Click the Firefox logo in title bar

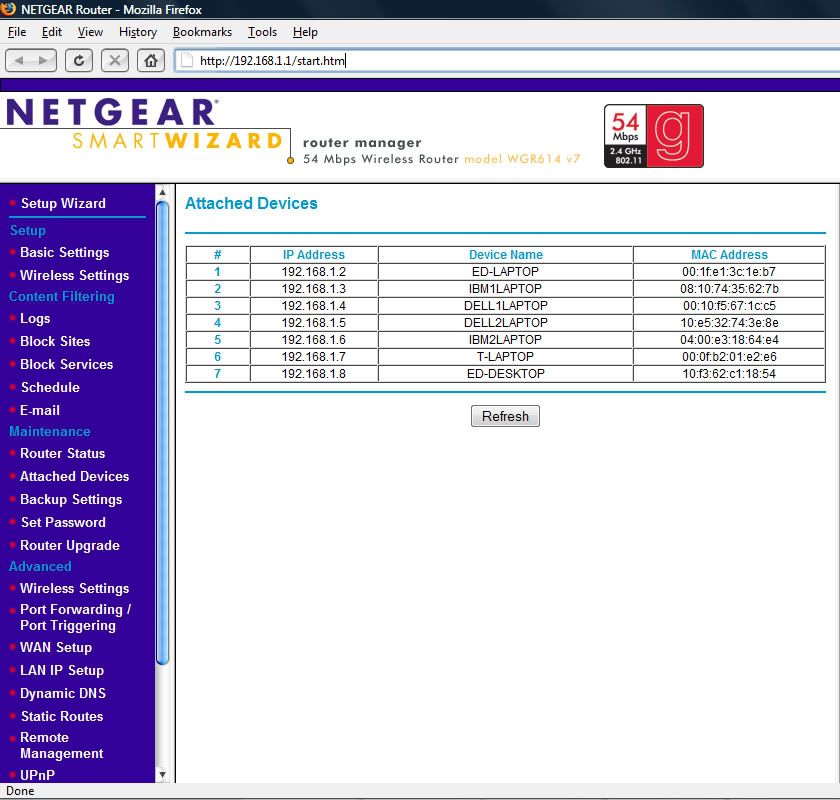9,9
